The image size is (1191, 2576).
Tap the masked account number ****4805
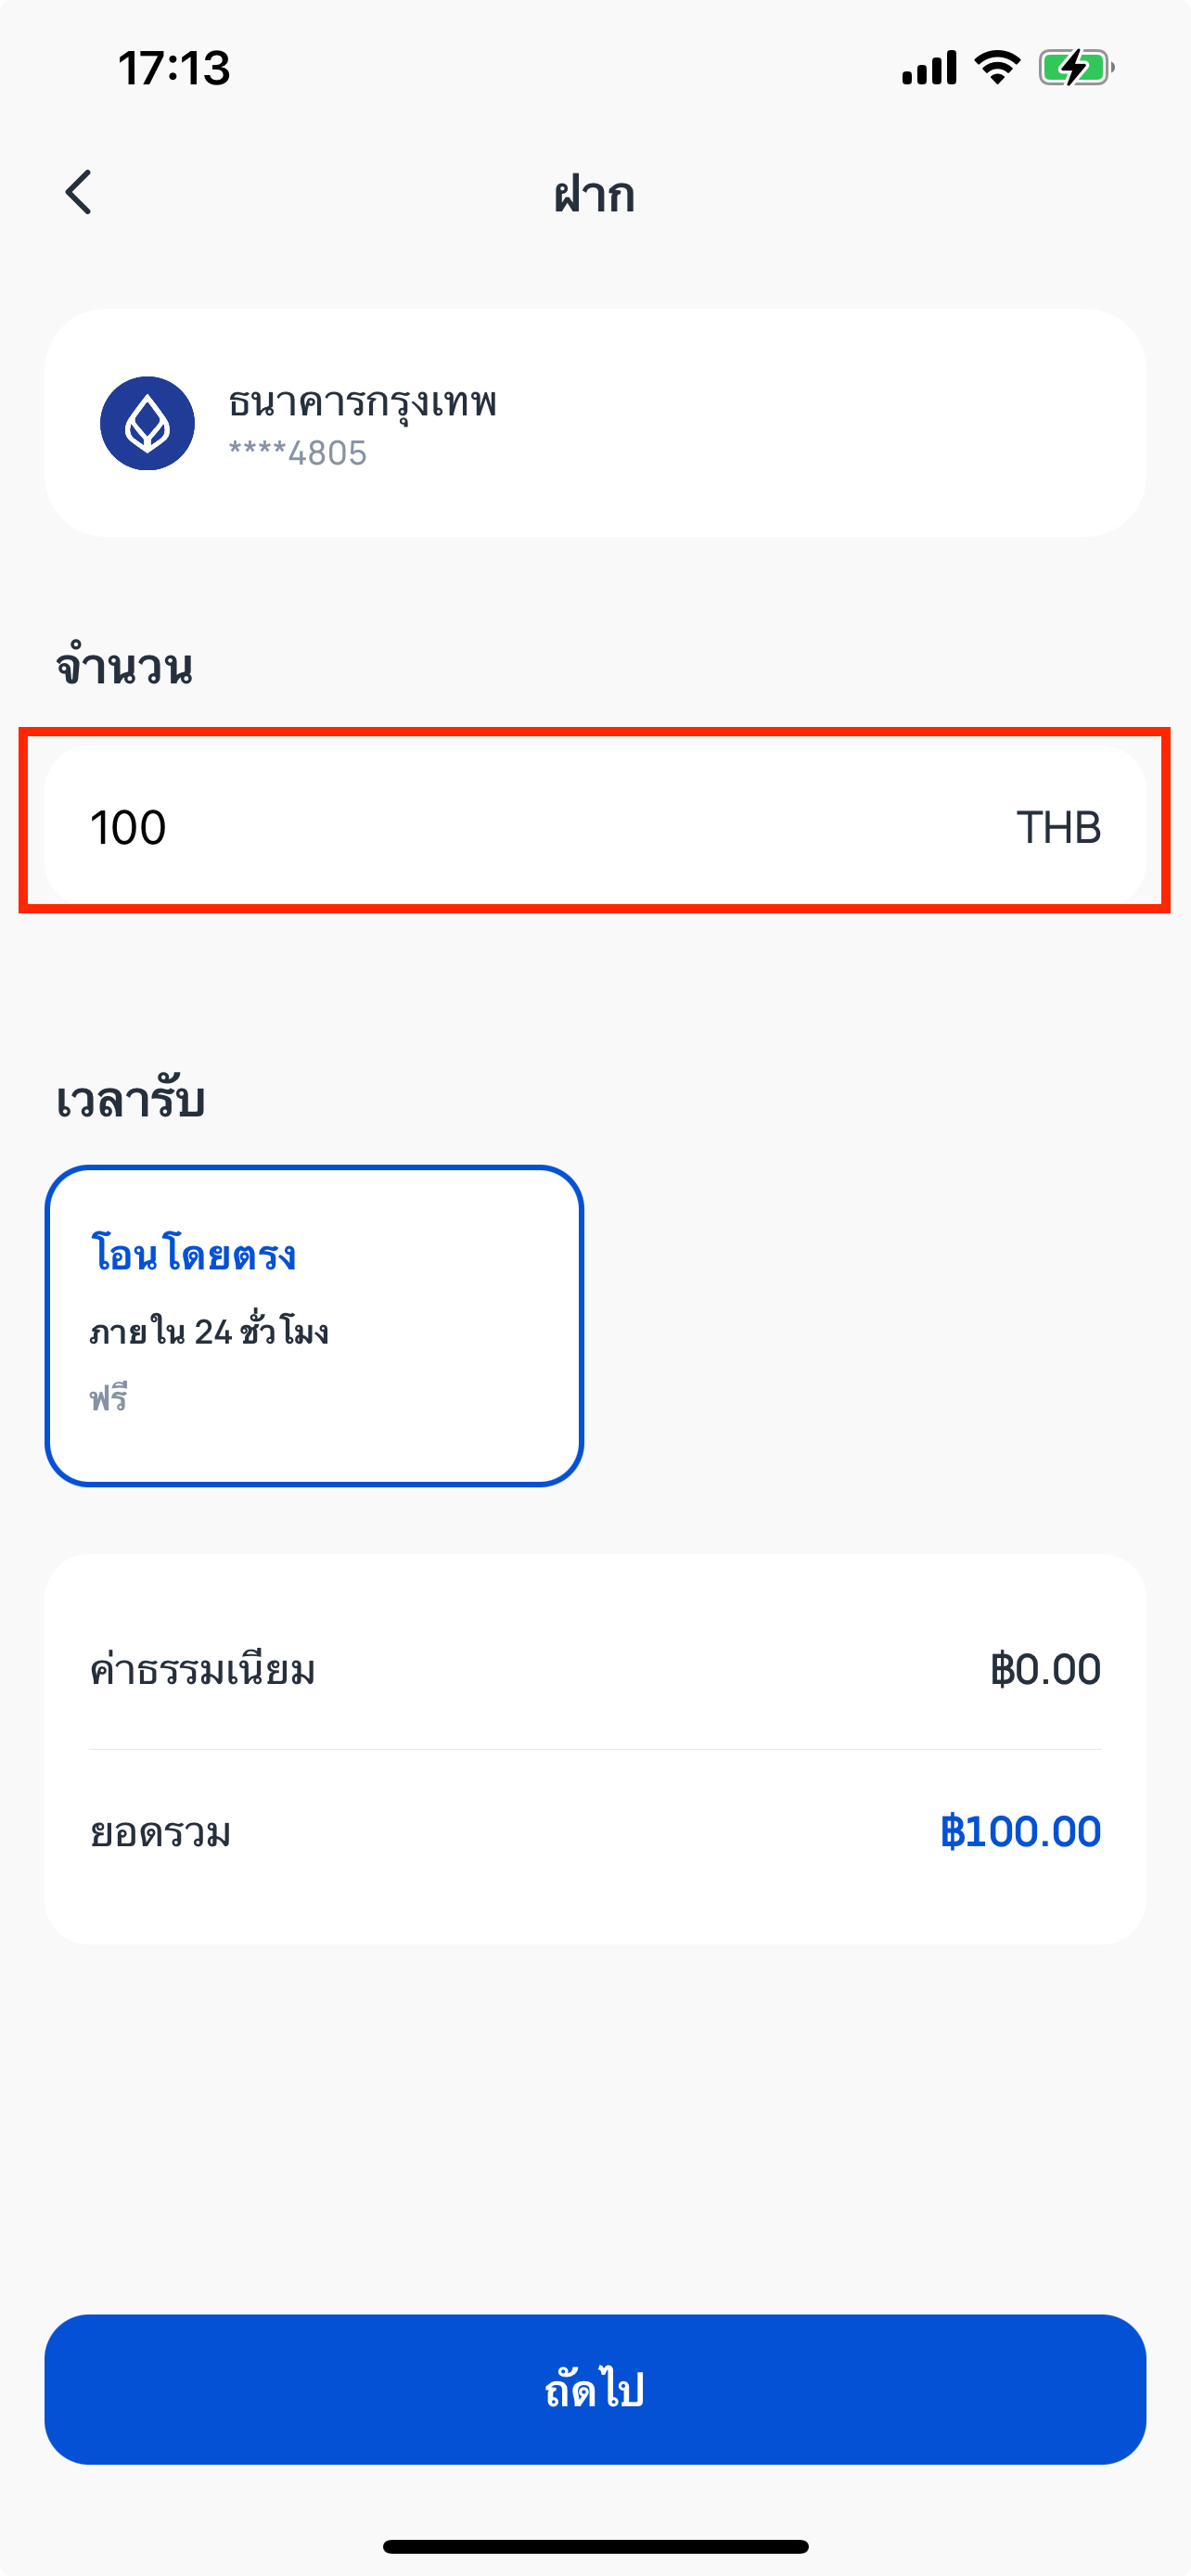point(298,453)
